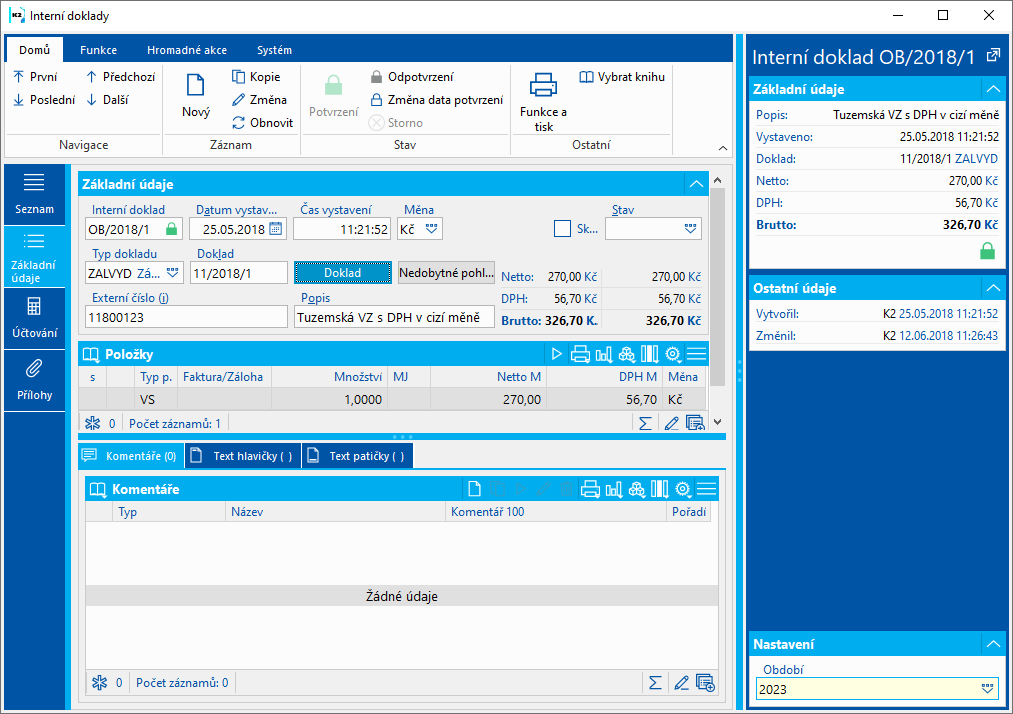This screenshot has height=714, width=1013.
Task: Open Funkce a tisk printer menu
Action: tap(543, 102)
